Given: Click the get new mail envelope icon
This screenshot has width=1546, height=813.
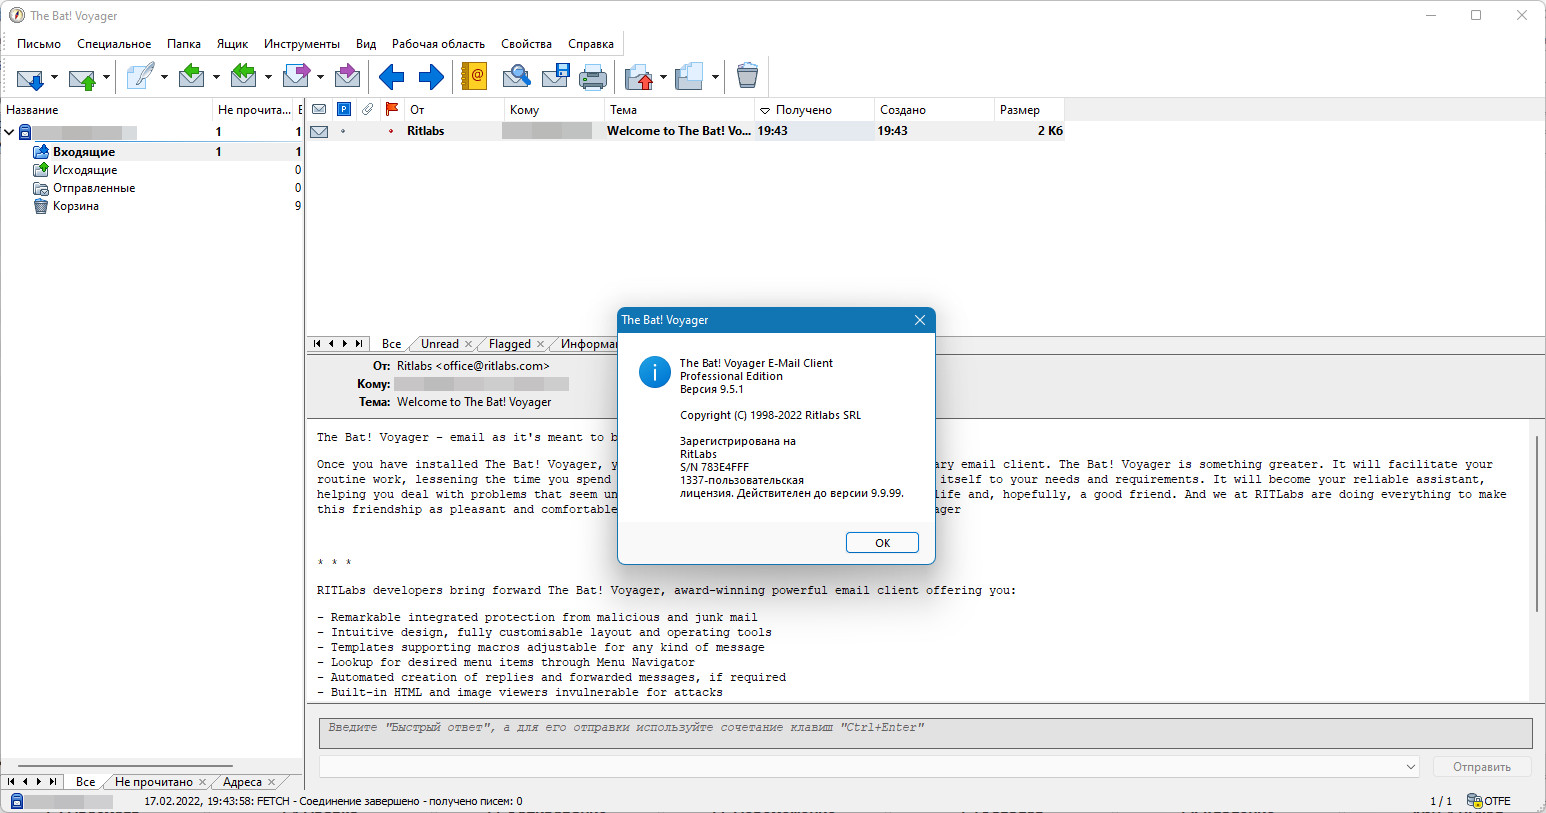Looking at the screenshot, I should pos(30,77).
